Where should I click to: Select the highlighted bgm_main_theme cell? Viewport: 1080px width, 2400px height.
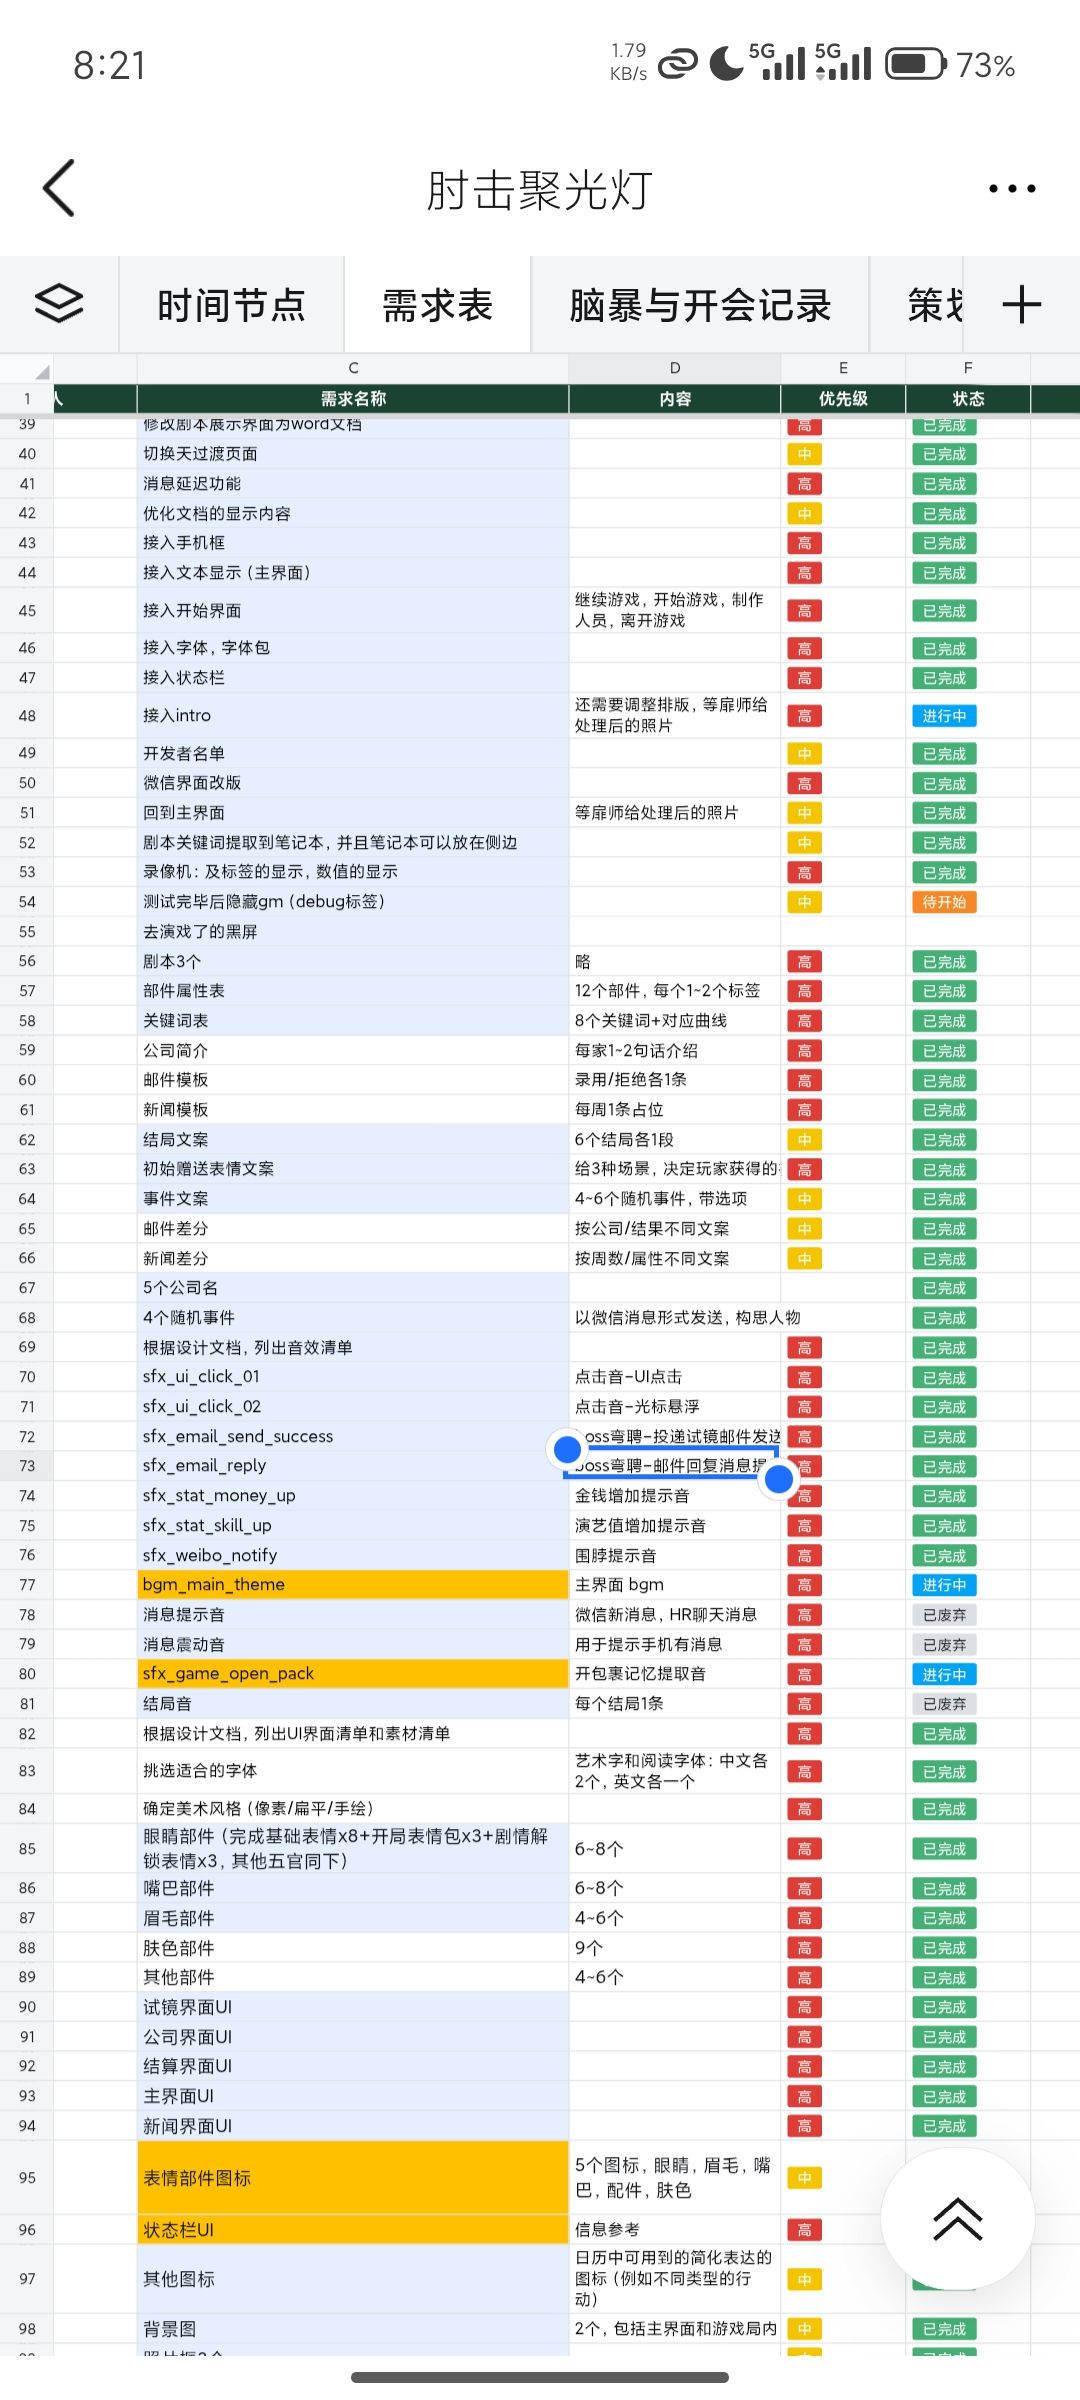click(x=353, y=1585)
